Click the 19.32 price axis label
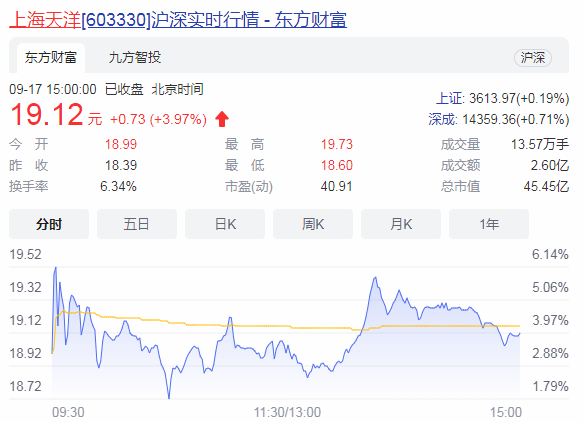Image resolution: width=583 pixels, height=422 pixels. click(25, 287)
